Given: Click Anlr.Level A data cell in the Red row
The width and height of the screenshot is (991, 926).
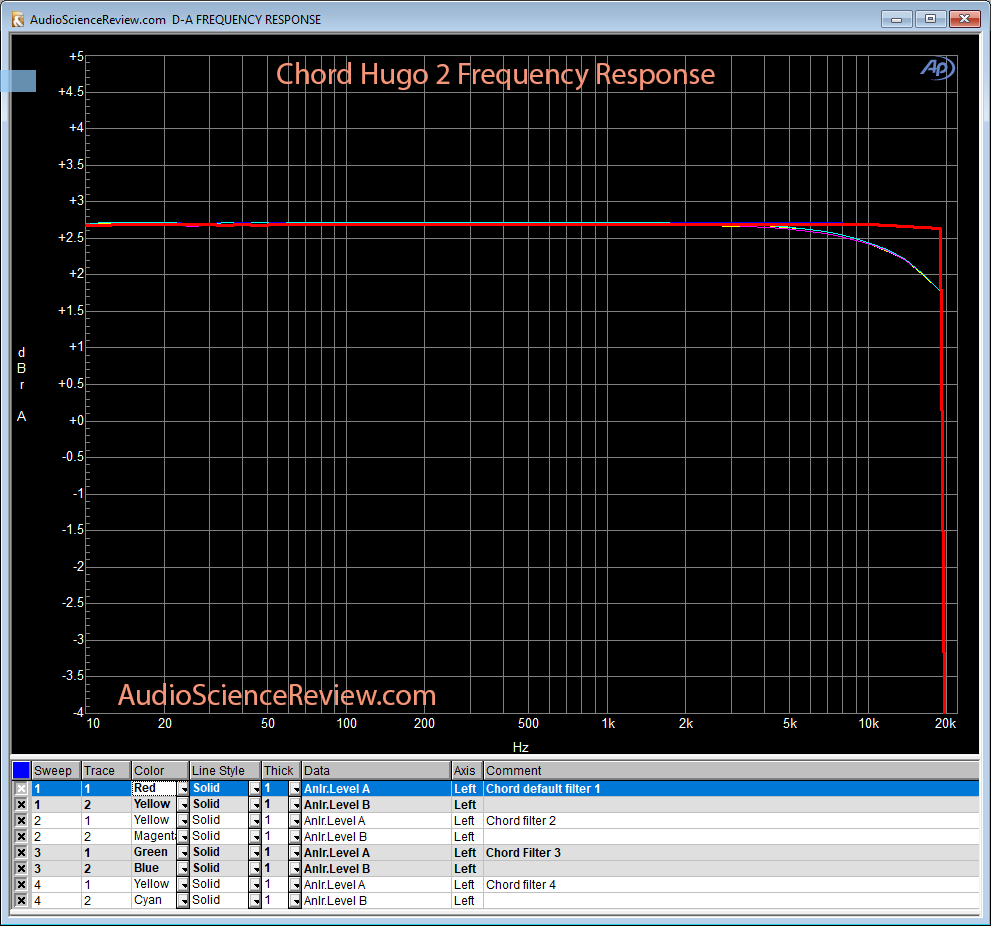Looking at the screenshot, I should [x=376, y=788].
